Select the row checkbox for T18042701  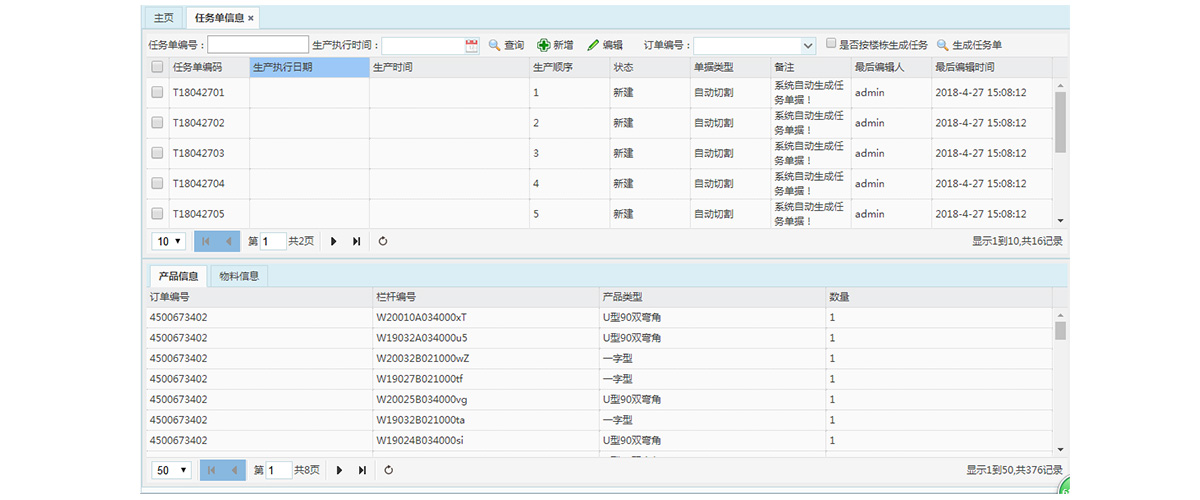pyautogui.click(x=157, y=92)
